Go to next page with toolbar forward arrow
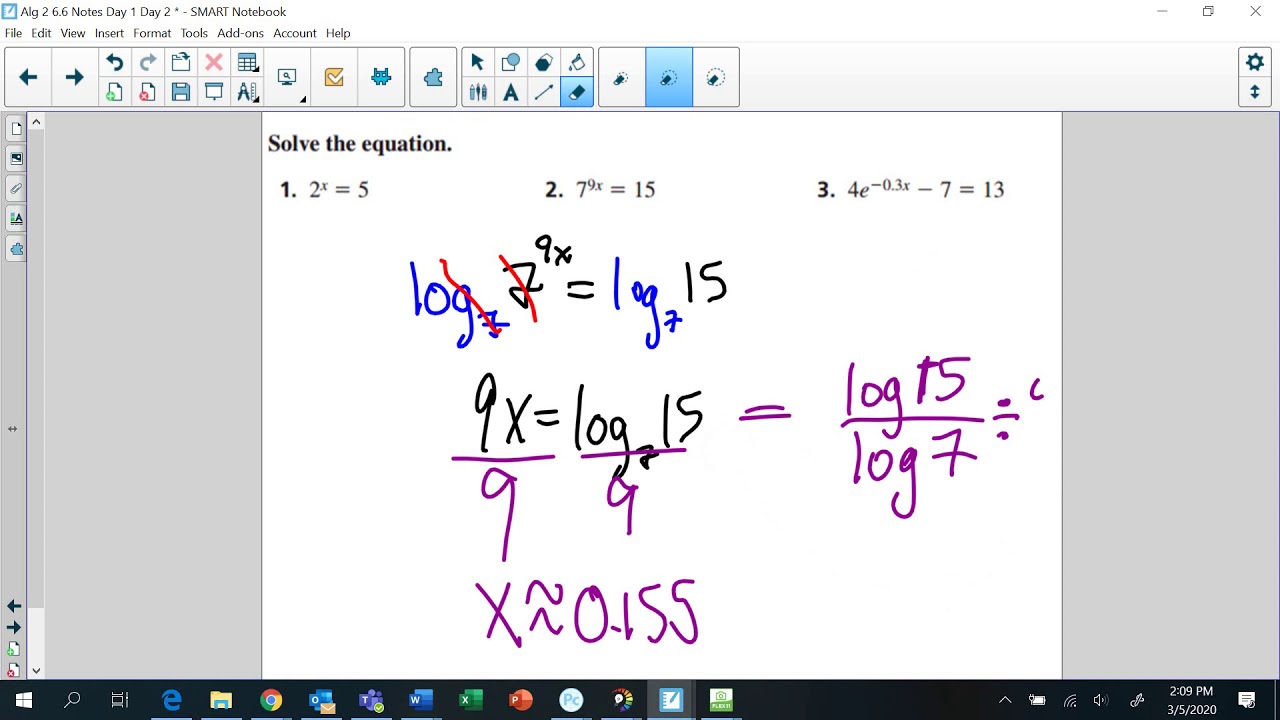This screenshot has height=720, width=1280. point(74,77)
